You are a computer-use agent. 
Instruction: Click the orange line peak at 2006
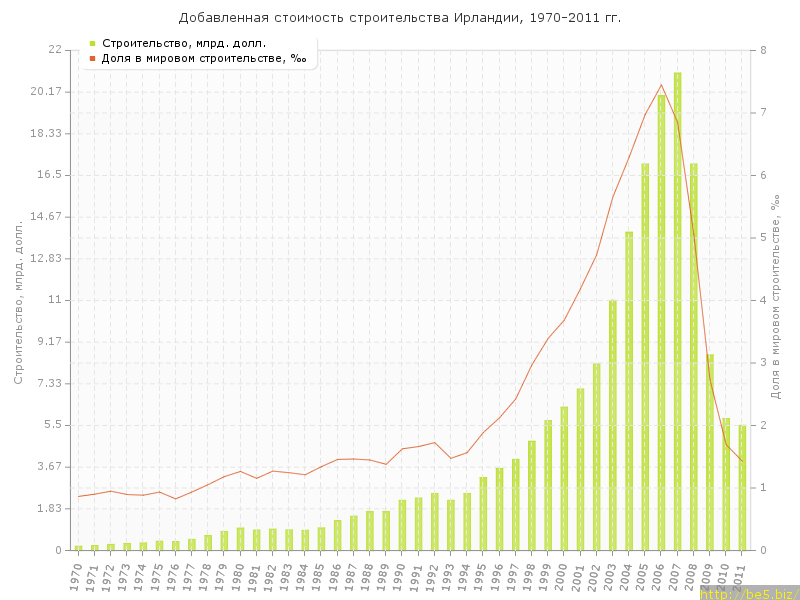tap(661, 85)
